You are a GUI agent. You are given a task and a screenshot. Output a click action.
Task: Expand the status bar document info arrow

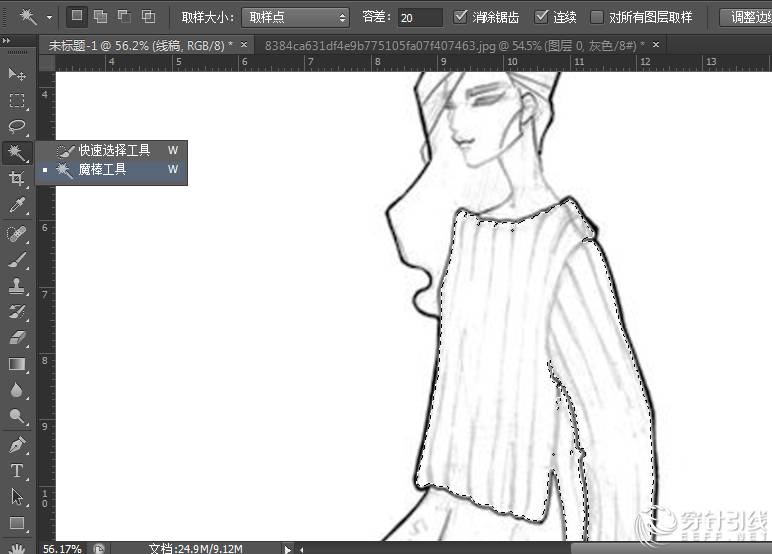(x=288, y=548)
